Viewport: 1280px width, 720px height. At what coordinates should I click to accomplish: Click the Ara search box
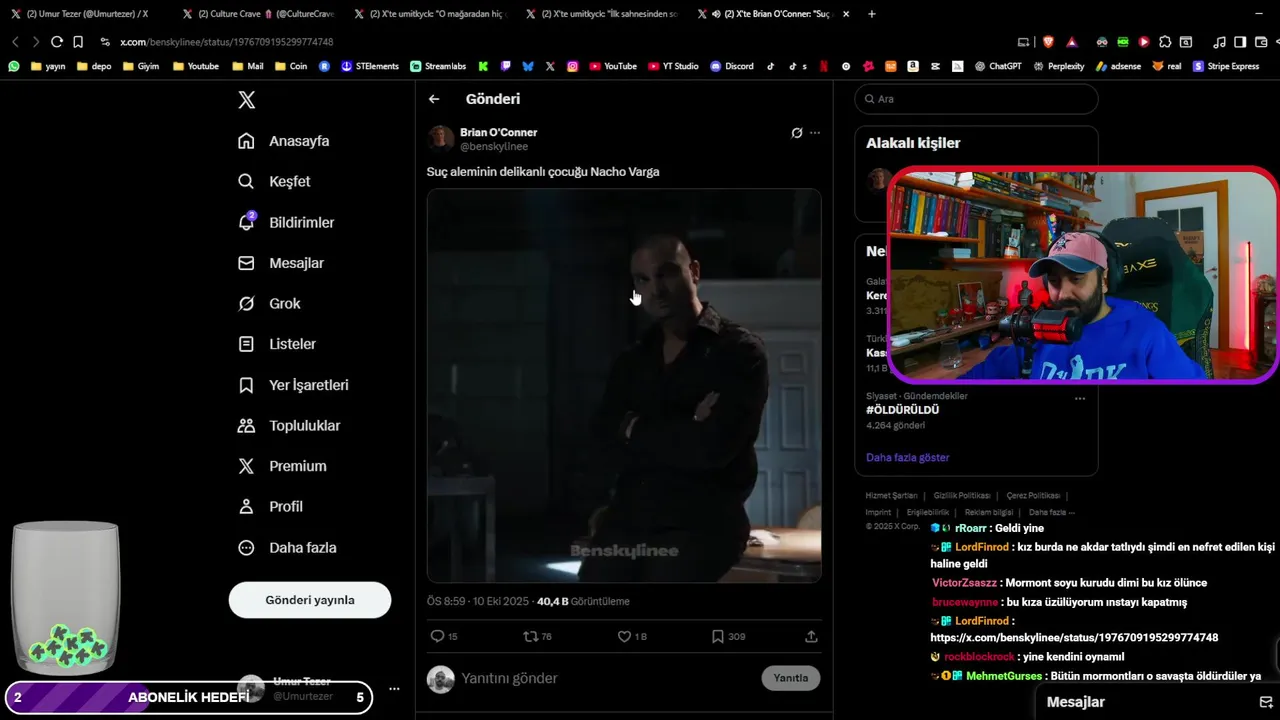tap(976, 99)
